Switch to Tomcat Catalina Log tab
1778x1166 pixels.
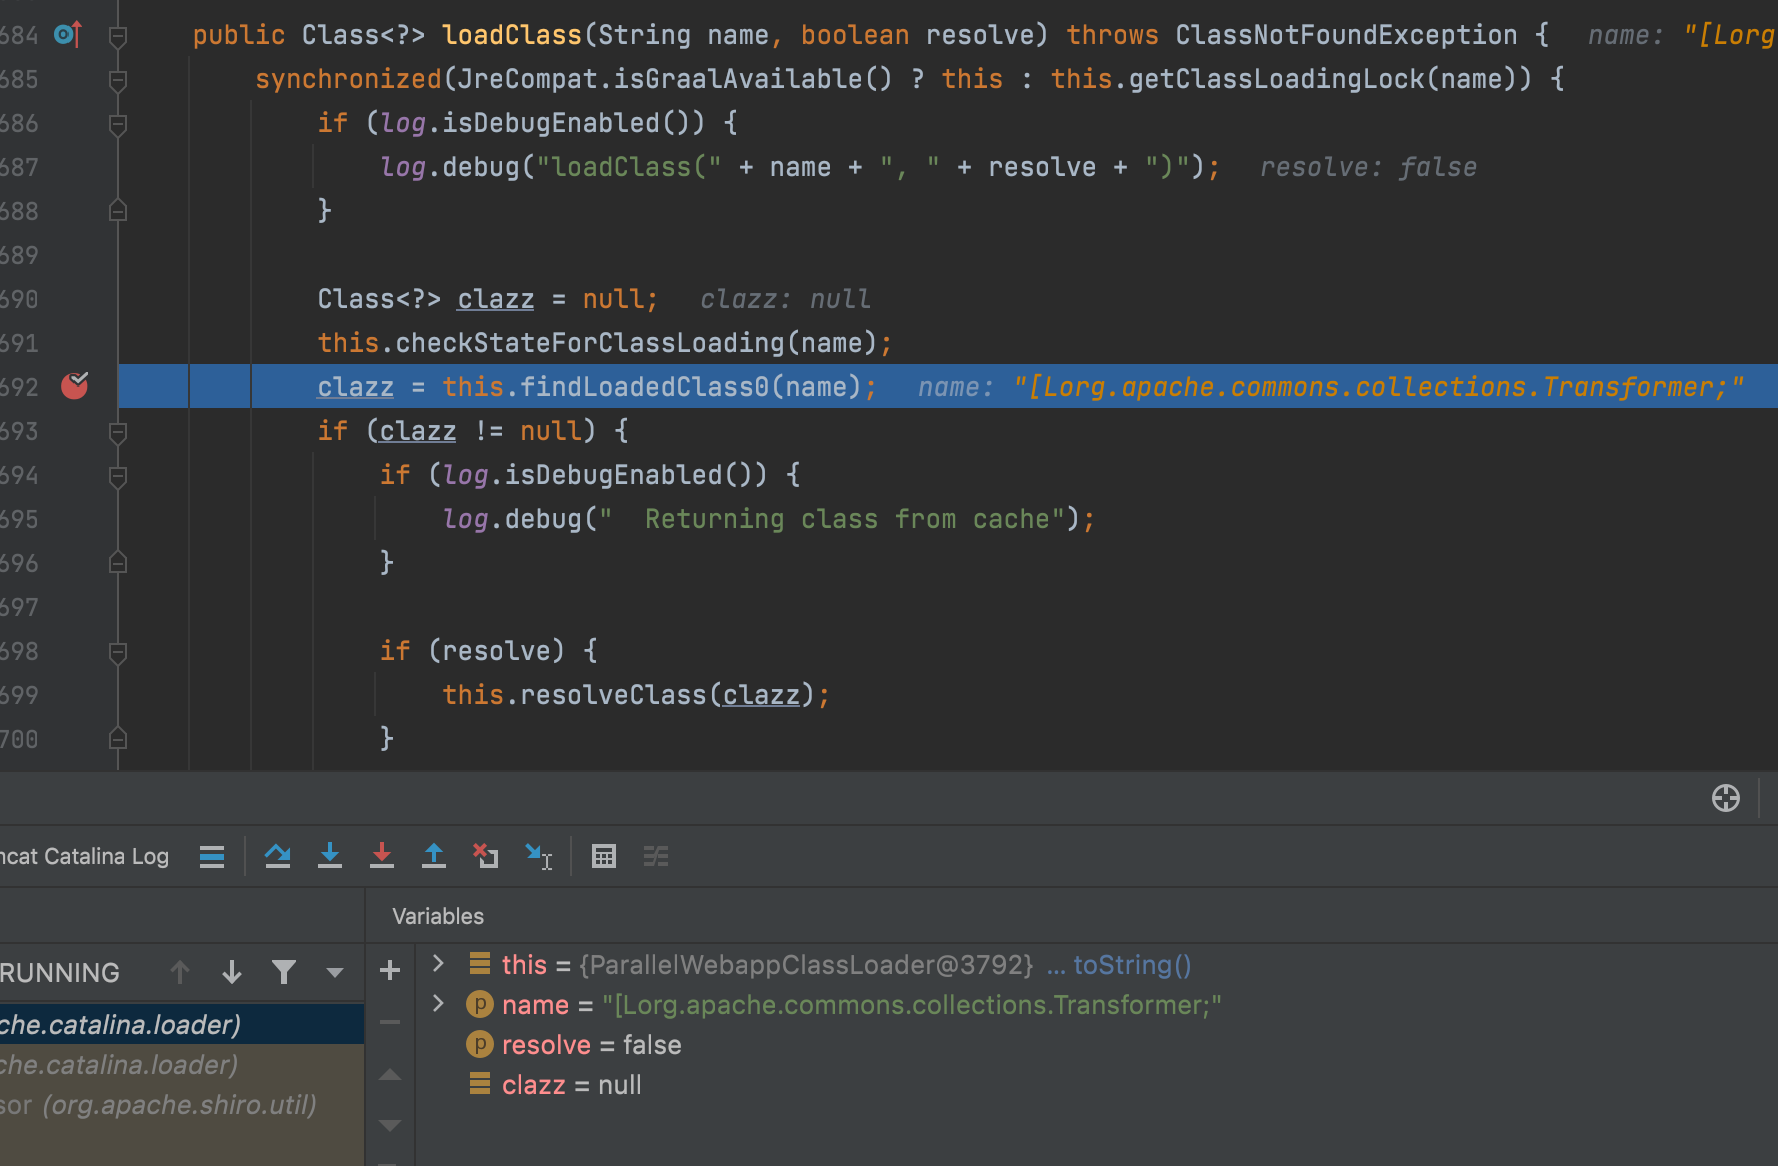[x=84, y=856]
